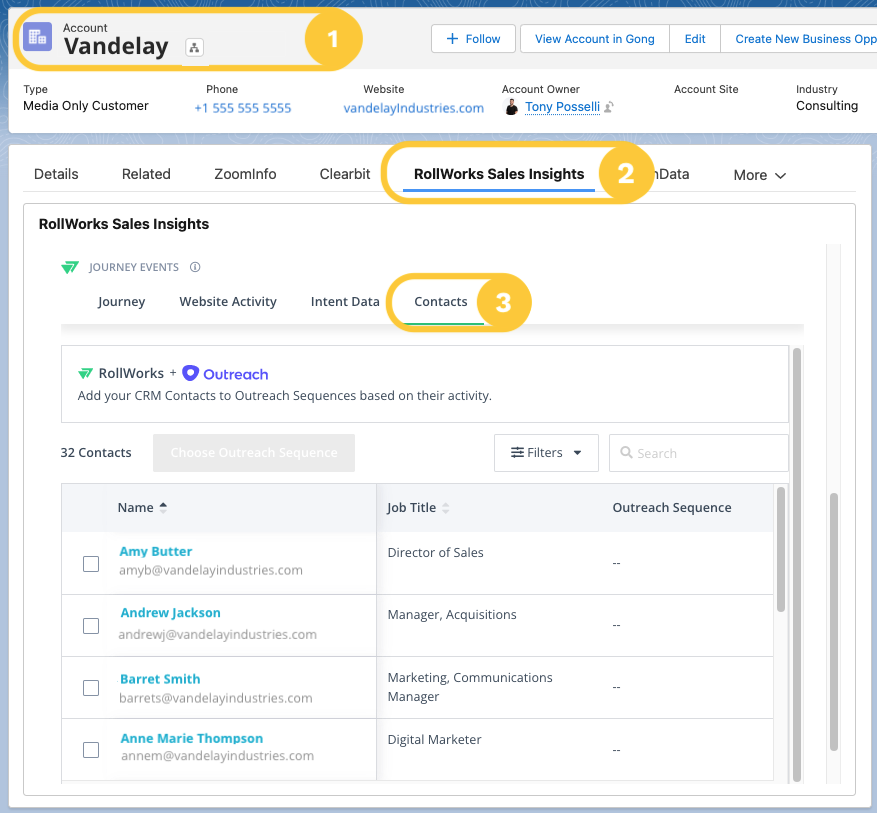Click the sliders icon on the Filters button
The image size is (877, 813).
(x=517, y=452)
